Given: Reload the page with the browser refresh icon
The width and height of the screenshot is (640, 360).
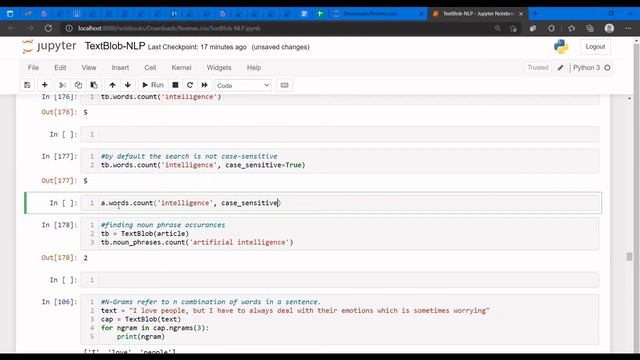Looking at the screenshot, I should pyautogui.click(x=48, y=28).
